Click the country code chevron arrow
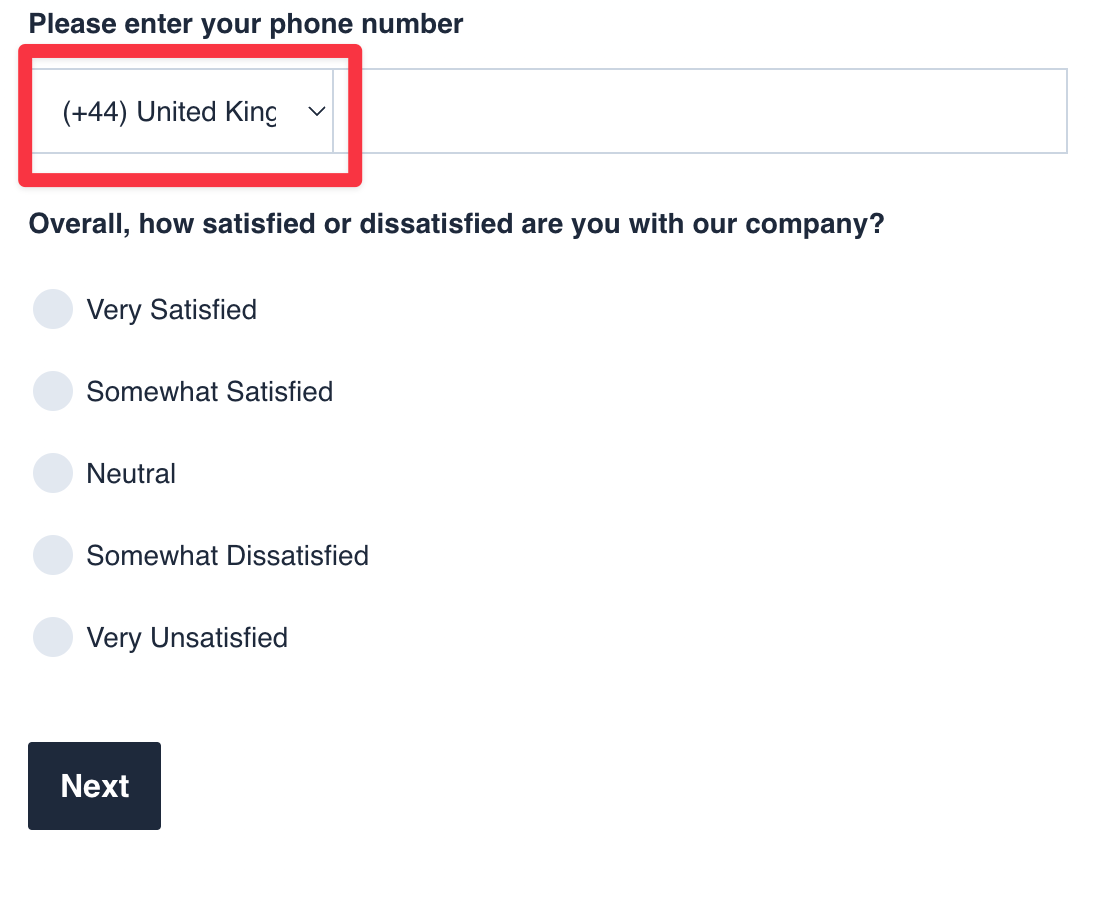This screenshot has width=1120, height=906. [x=316, y=112]
